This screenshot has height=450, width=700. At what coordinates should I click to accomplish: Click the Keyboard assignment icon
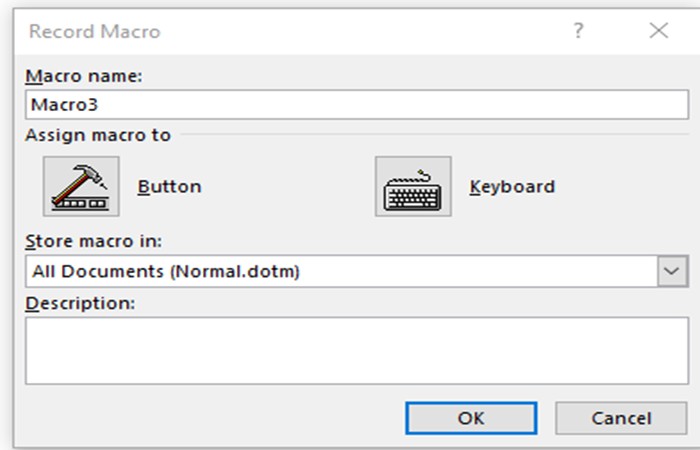click(413, 186)
